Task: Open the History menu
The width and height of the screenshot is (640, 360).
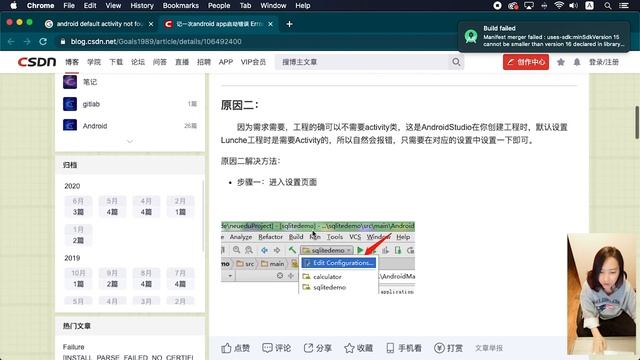Action: [142, 5]
